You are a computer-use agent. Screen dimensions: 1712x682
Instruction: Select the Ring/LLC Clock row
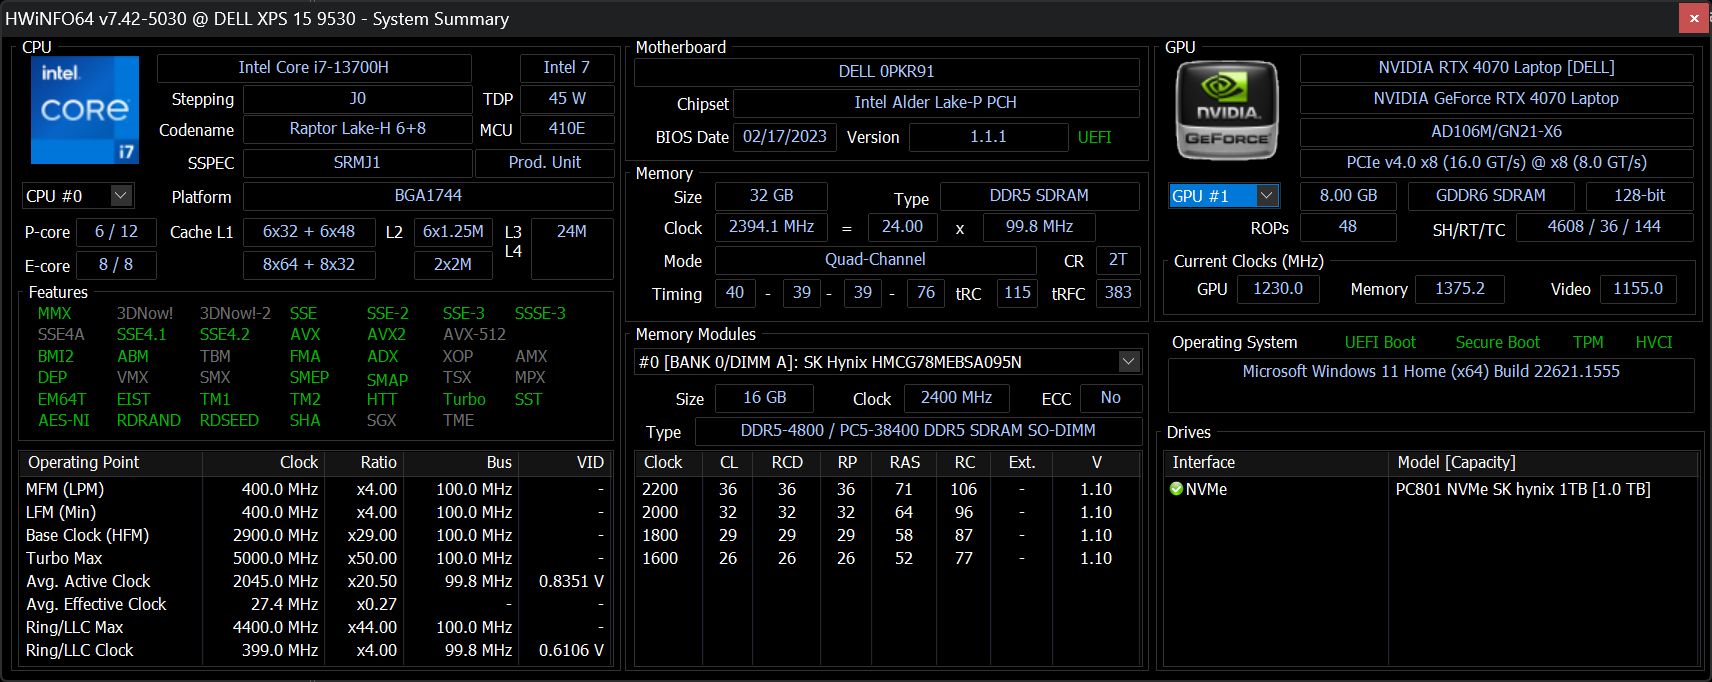[314, 651]
